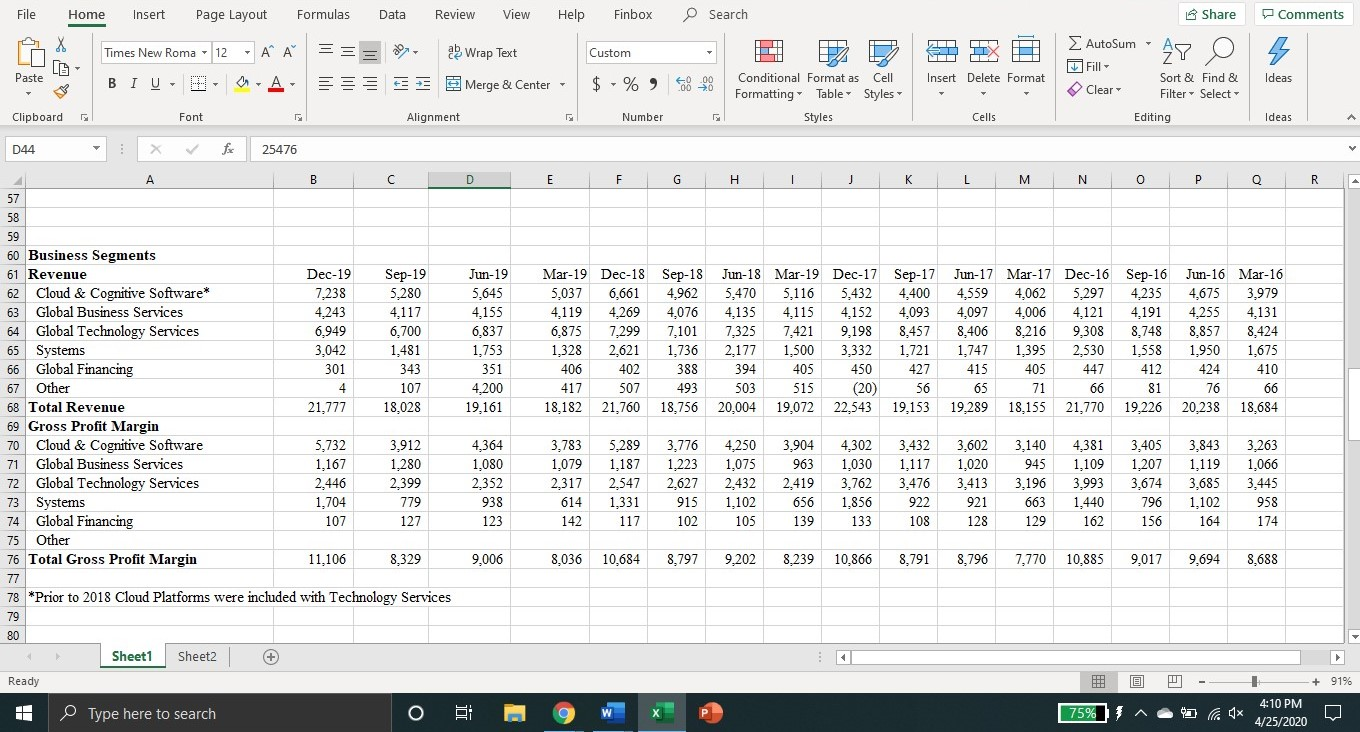Click the Share button
The image size is (1360, 732).
pos(1212,14)
